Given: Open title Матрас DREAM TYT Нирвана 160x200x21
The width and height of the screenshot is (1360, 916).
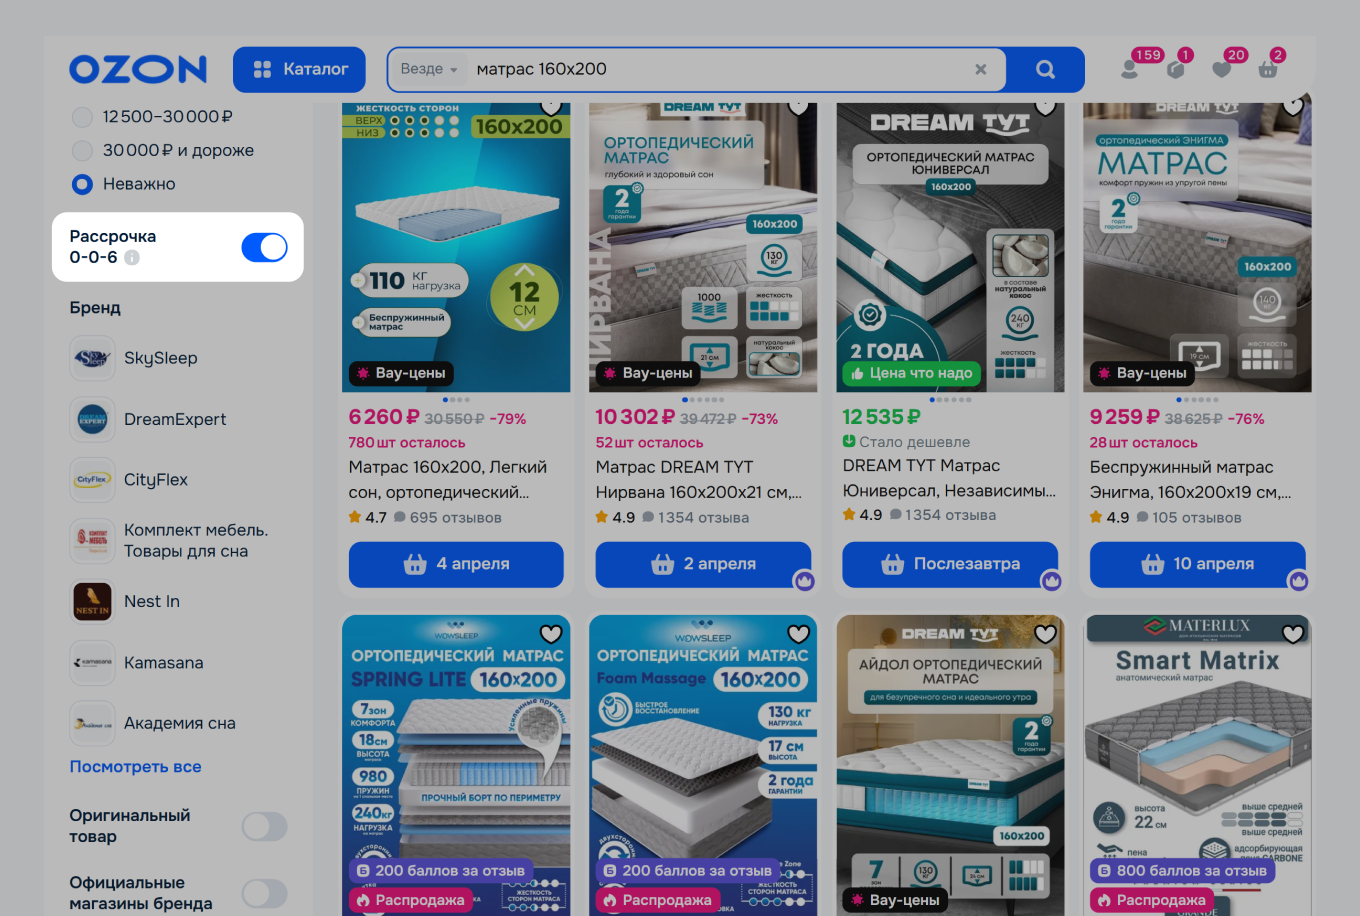Looking at the screenshot, I should [699, 479].
